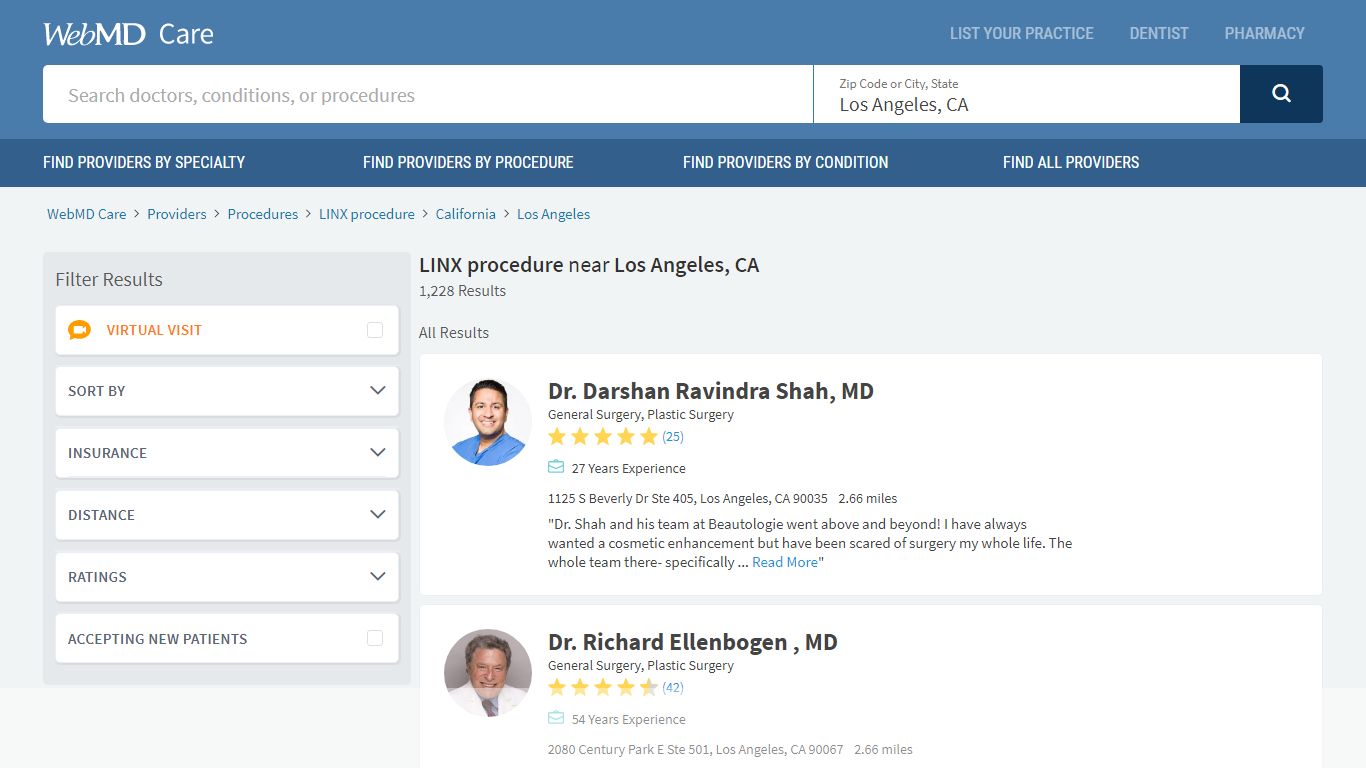The width and height of the screenshot is (1366, 768).
Task: Click experience icon beside 27 Years Experience
Action: coord(556,467)
